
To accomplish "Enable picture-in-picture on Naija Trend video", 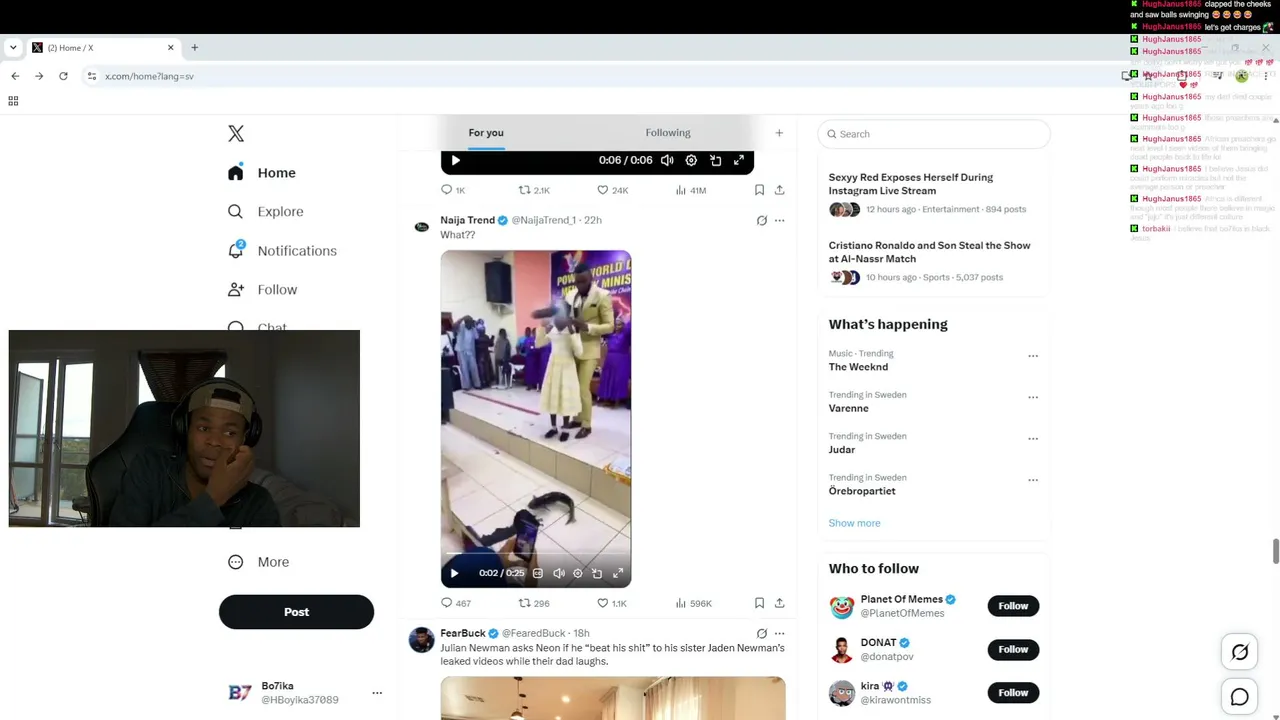I will tap(597, 573).
